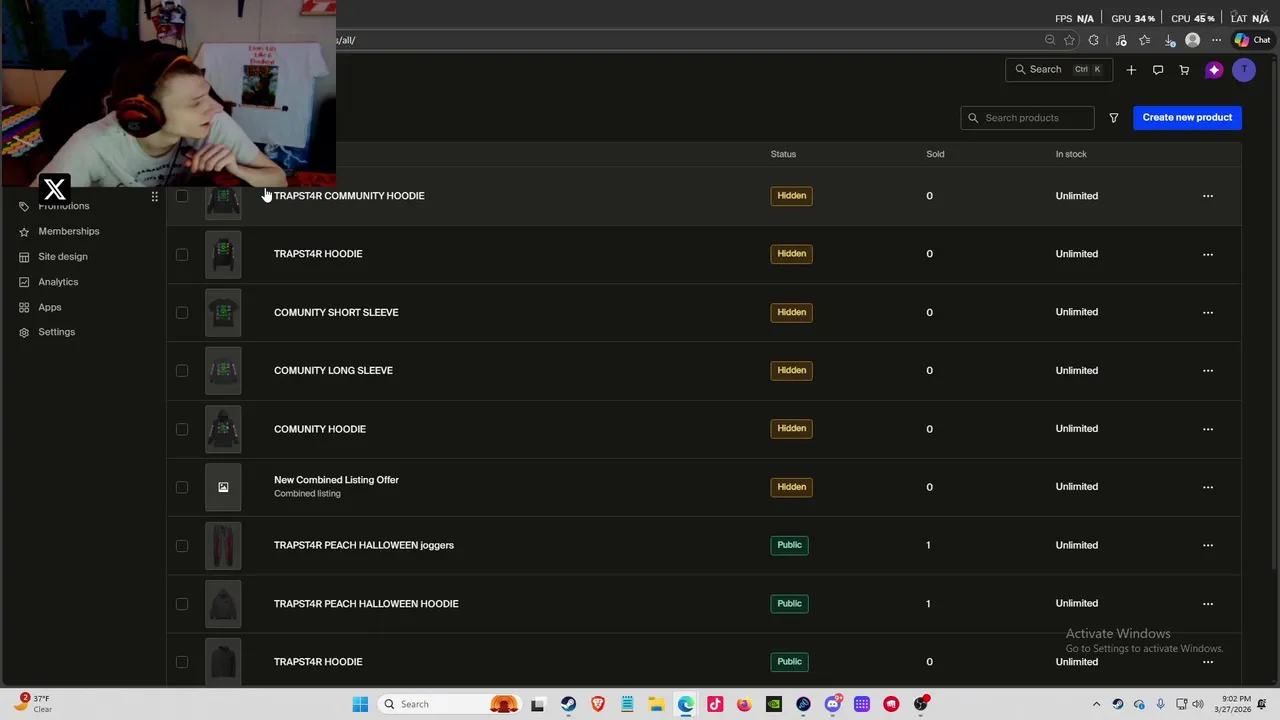Click the plus icon in store header
The height and width of the screenshot is (720, 1280).
(1131, 70)
